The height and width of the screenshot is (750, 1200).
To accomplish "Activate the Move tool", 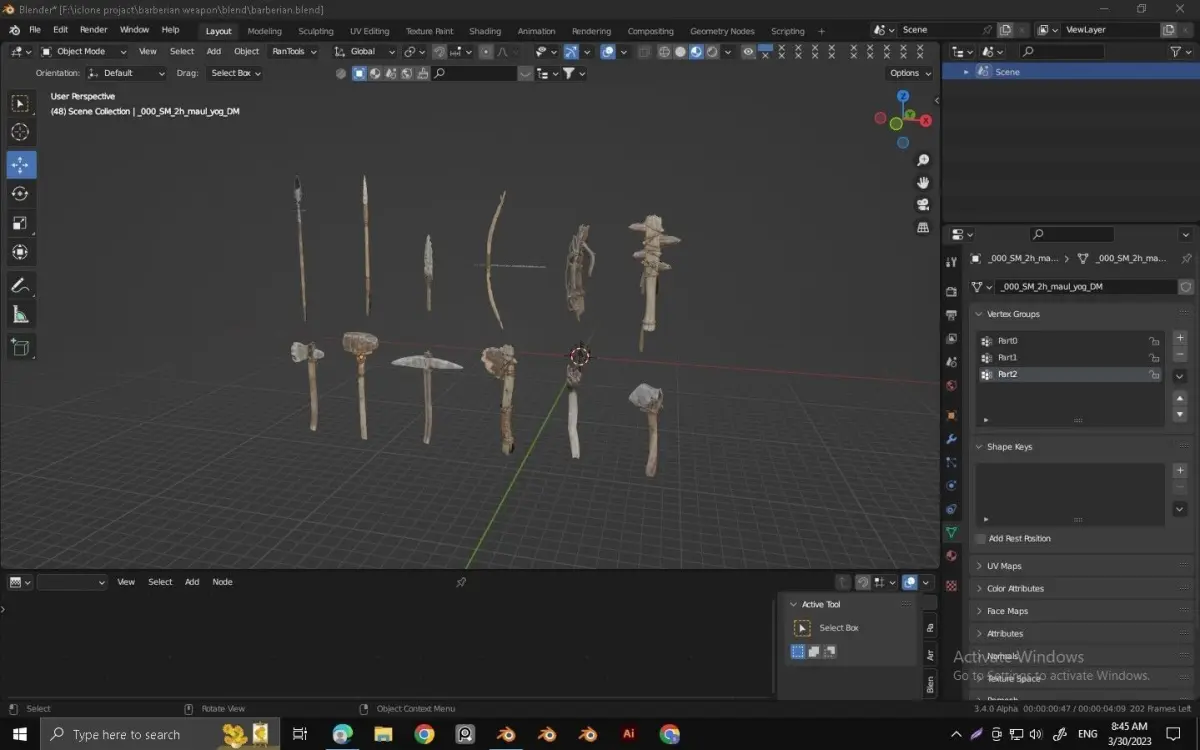I will tap(20, 164).
